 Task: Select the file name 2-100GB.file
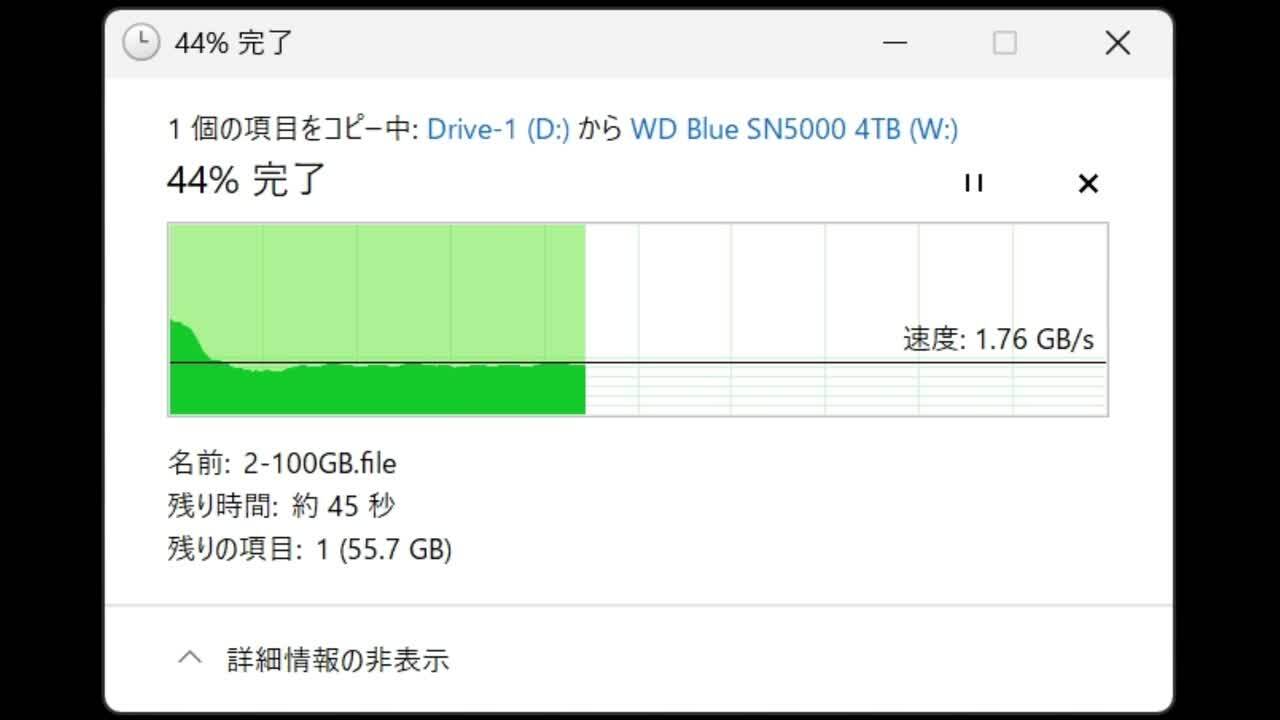pyautogui.click(x=318, y=464)
